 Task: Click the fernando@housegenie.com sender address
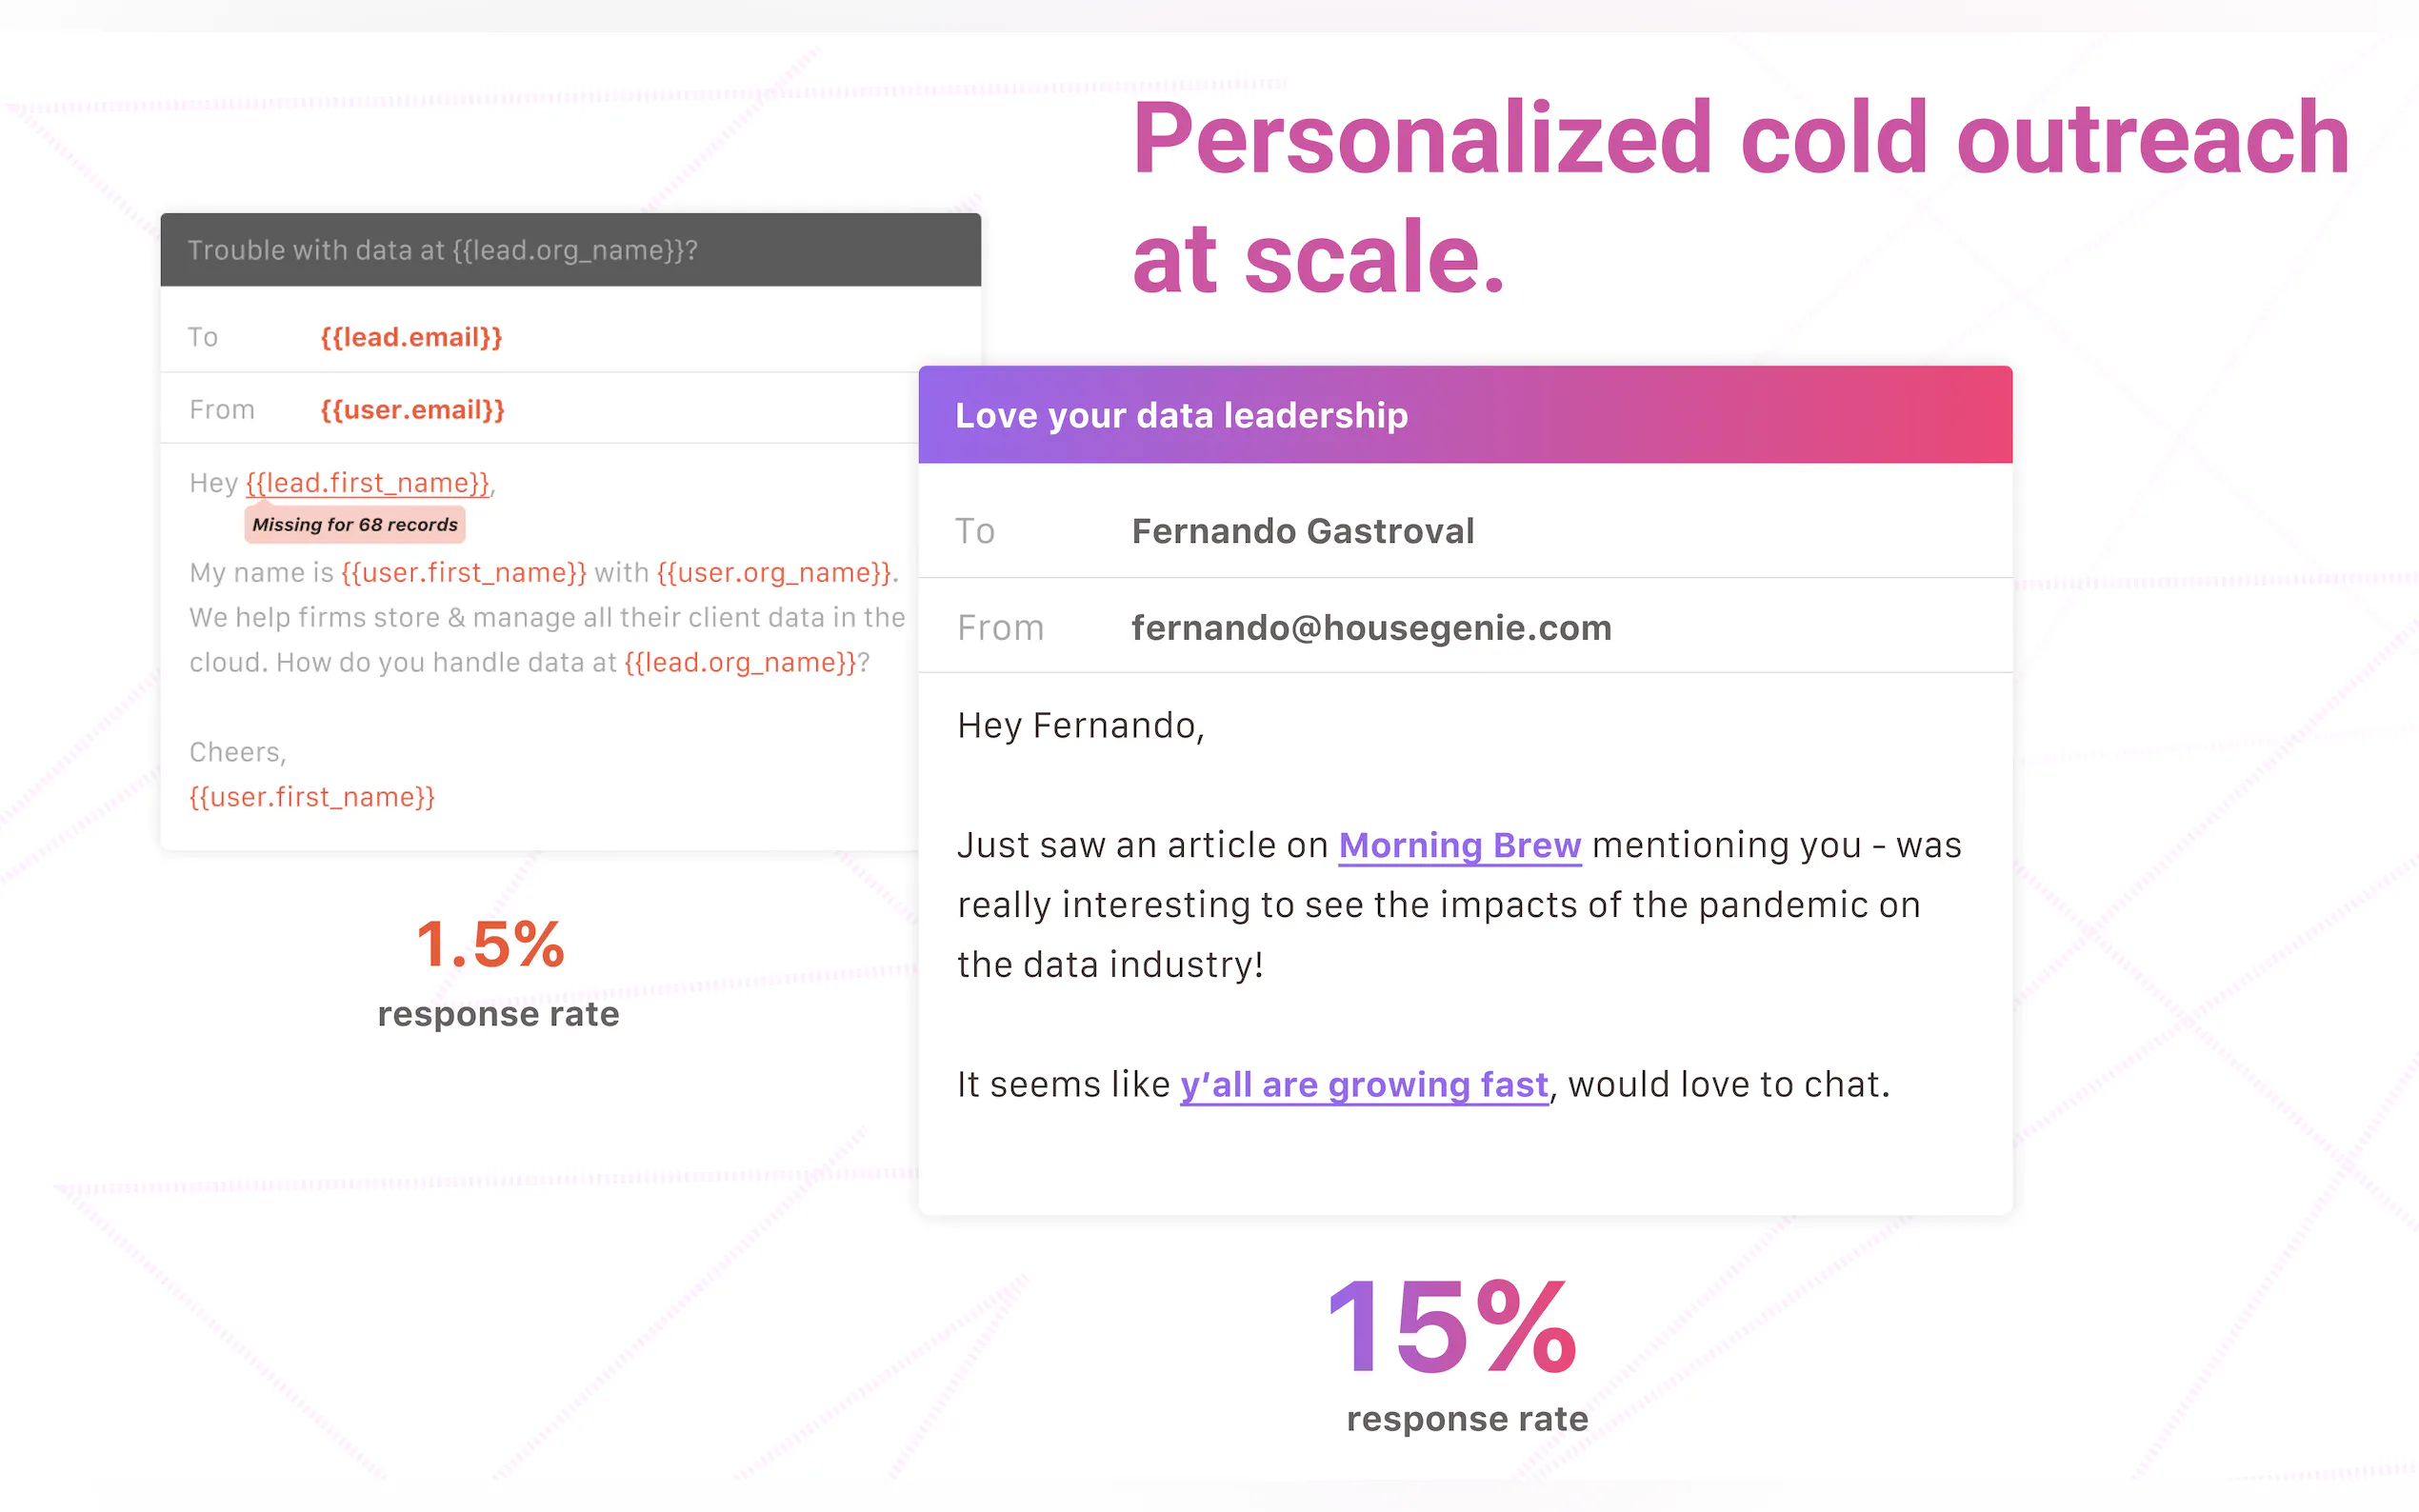pos(1371,628)
